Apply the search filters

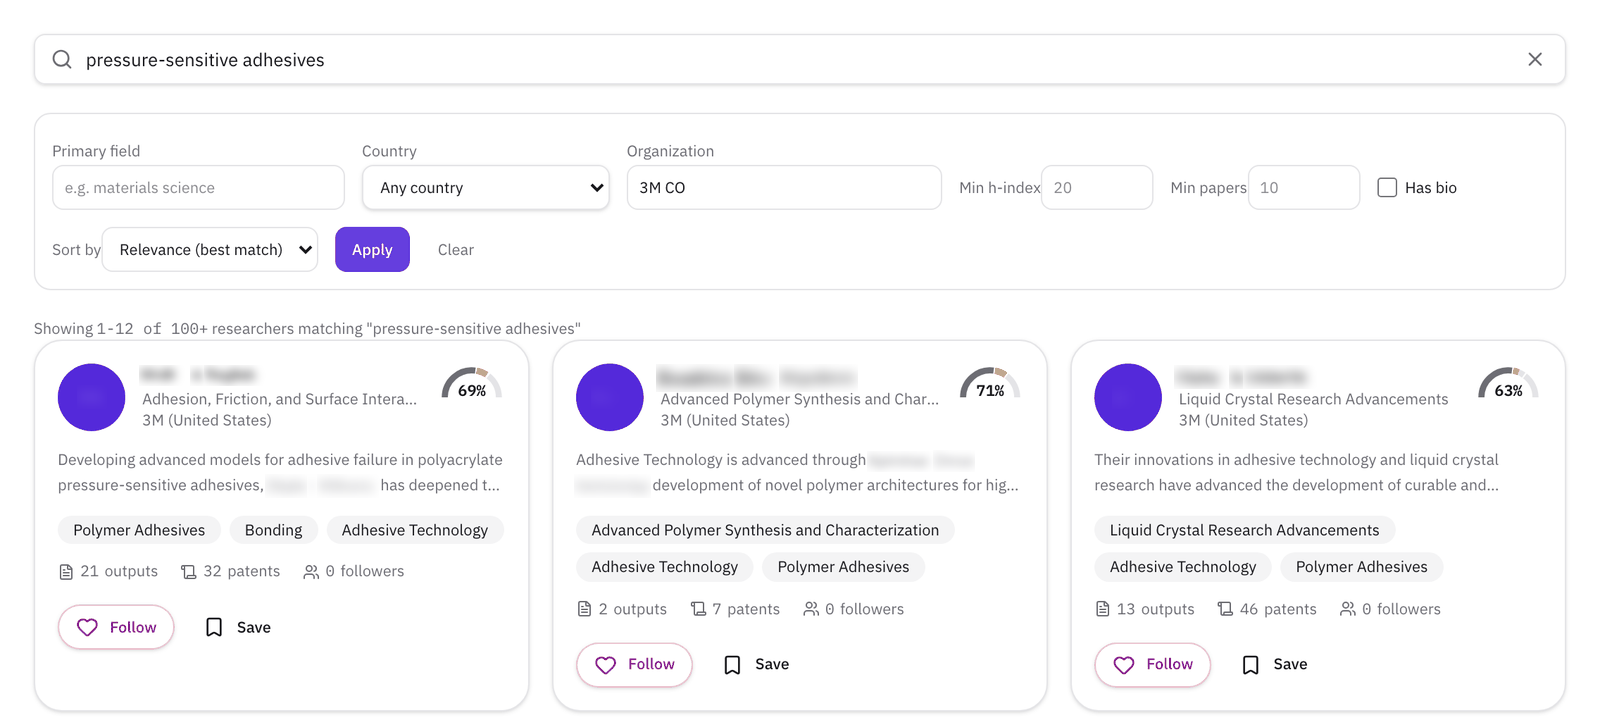pyautogui.click(x=372, y=249)
